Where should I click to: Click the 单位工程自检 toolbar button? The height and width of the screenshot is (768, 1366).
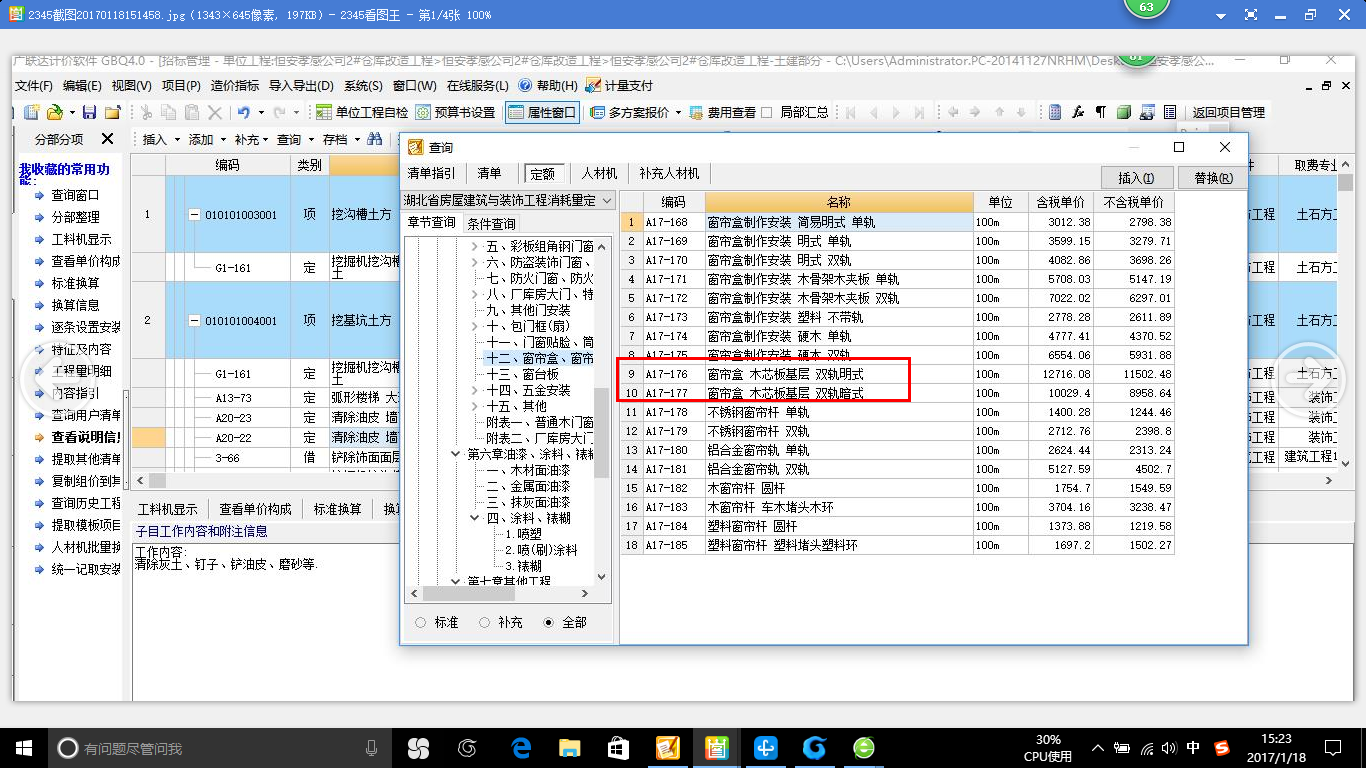tap(361, 112)
